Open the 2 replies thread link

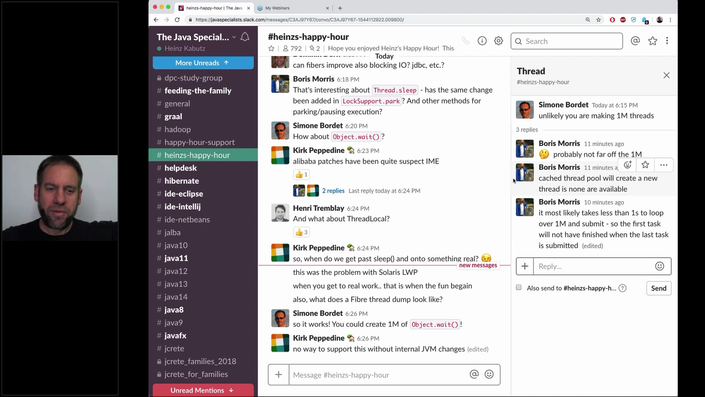coord(333,191)
